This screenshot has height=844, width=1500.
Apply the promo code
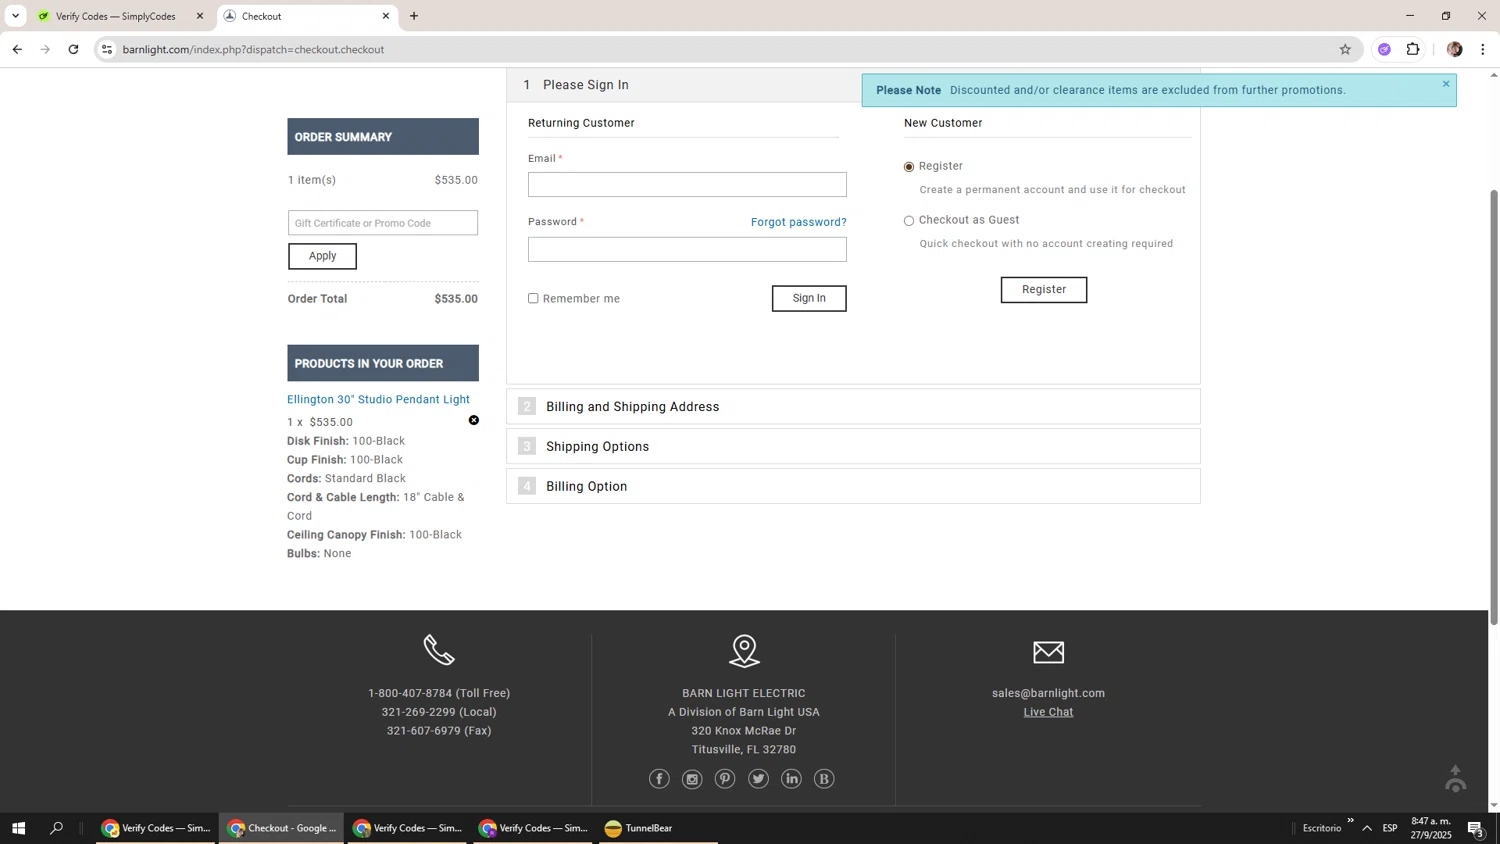(322, 256)
